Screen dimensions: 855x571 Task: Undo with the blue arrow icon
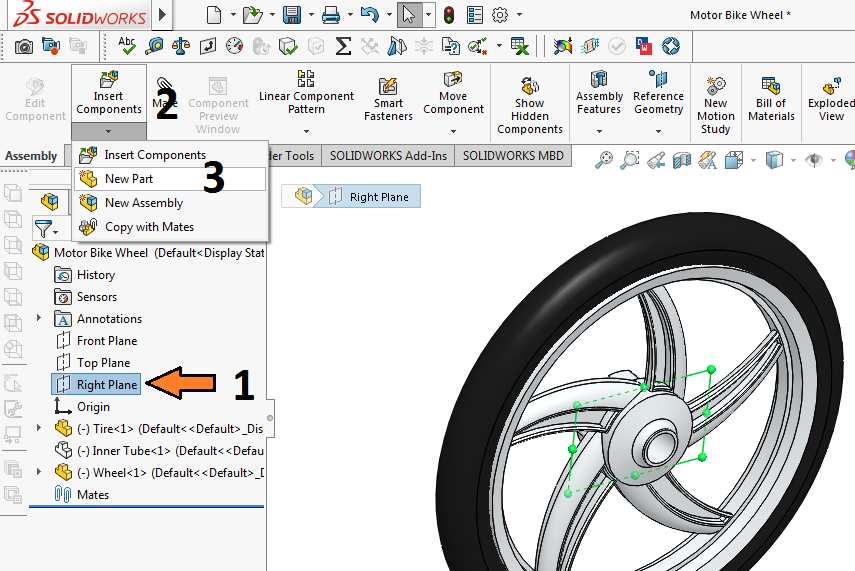(370, 15)
